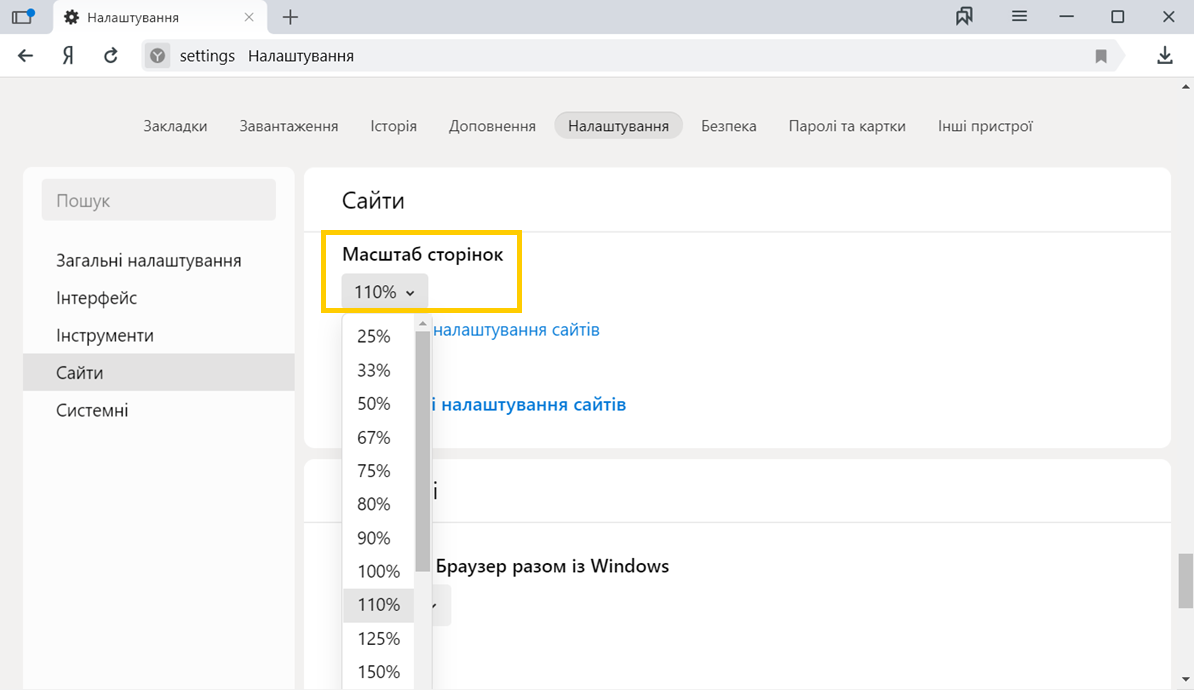Collapse the 110% page zoom dropdown
The image size is (1194, 690).
pos(385,292)
